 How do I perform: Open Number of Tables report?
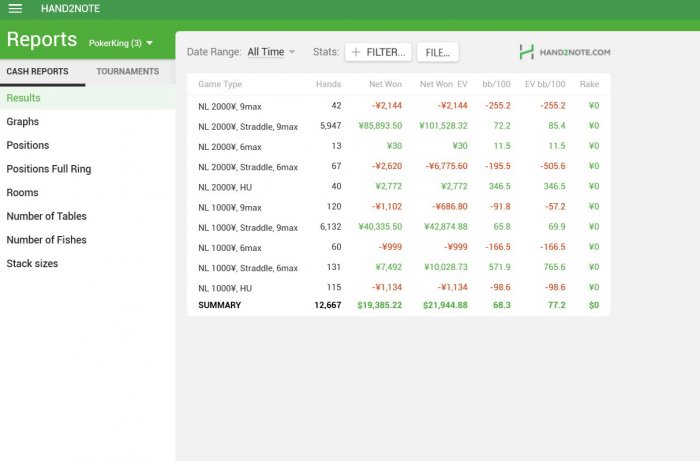point(47,216)
